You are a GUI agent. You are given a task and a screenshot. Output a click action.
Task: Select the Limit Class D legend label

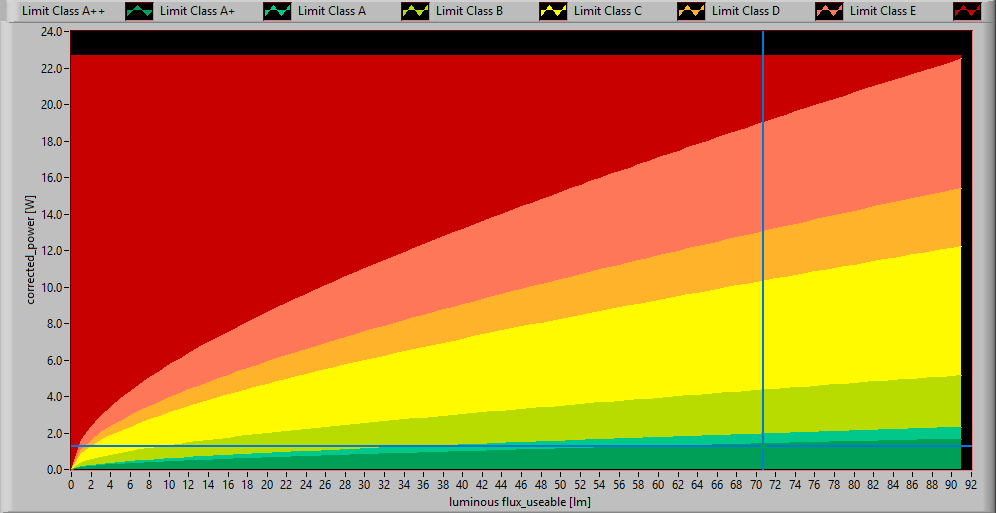746,11
